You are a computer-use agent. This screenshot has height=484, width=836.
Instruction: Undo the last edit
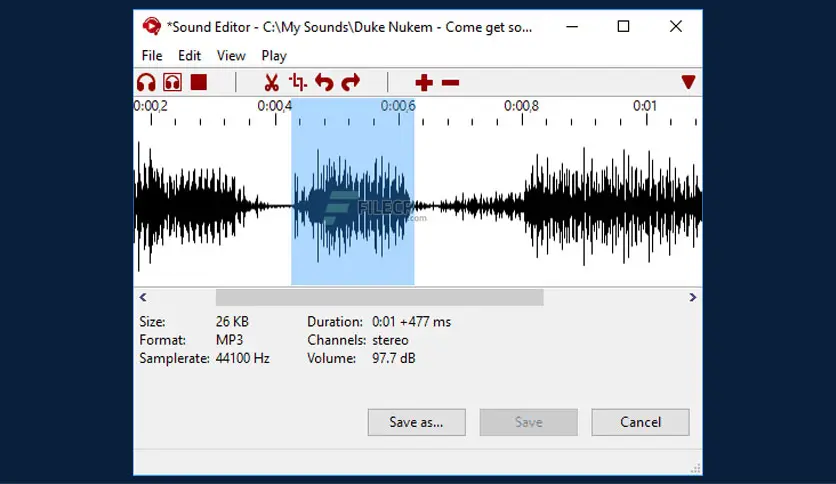tap(323, 82)
